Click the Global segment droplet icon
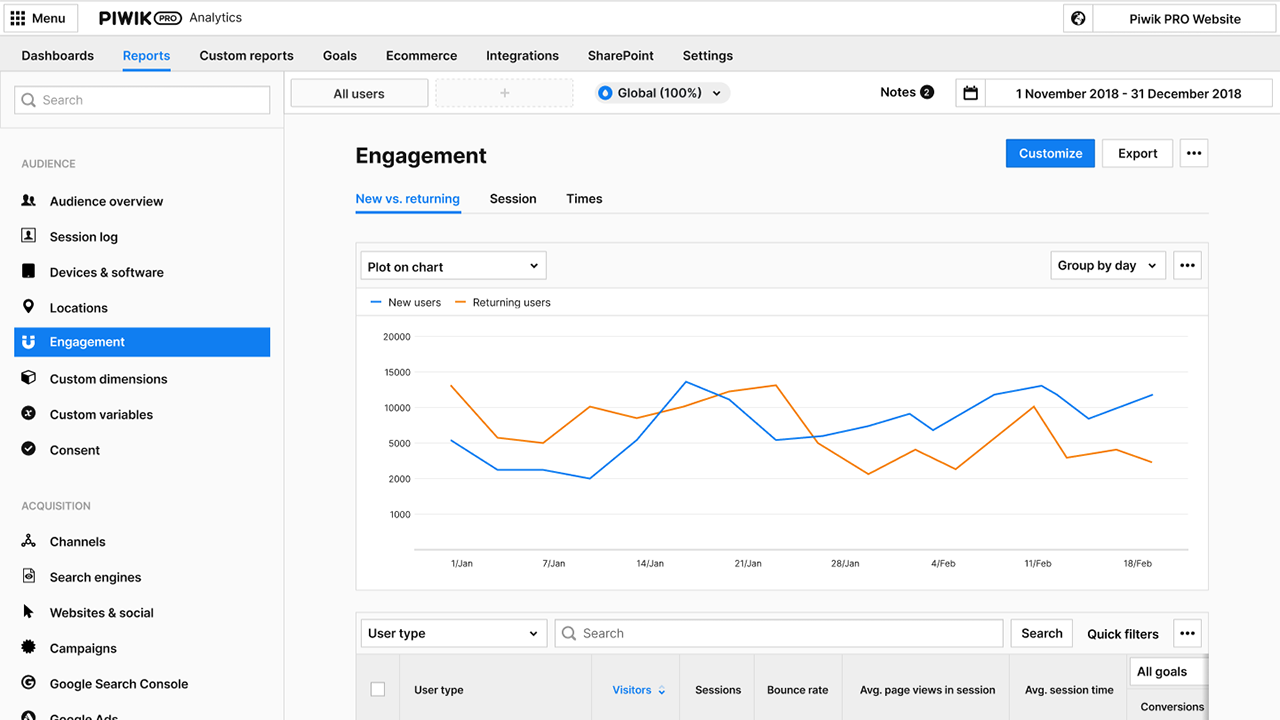The height and width of the screenshot is (720, 1280). pyautogui.click(x=604, y=93)
